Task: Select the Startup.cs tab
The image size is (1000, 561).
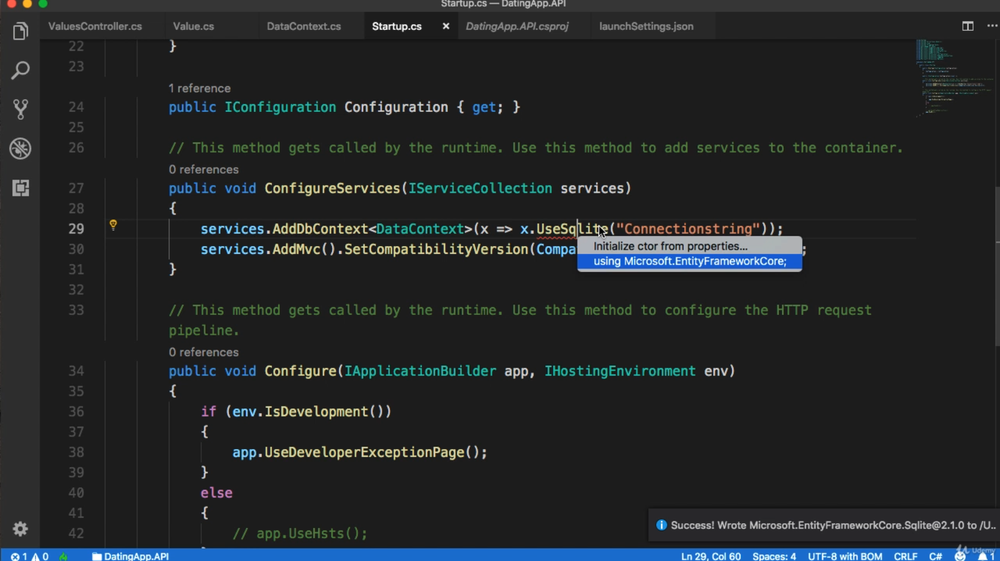Action: 397,26
